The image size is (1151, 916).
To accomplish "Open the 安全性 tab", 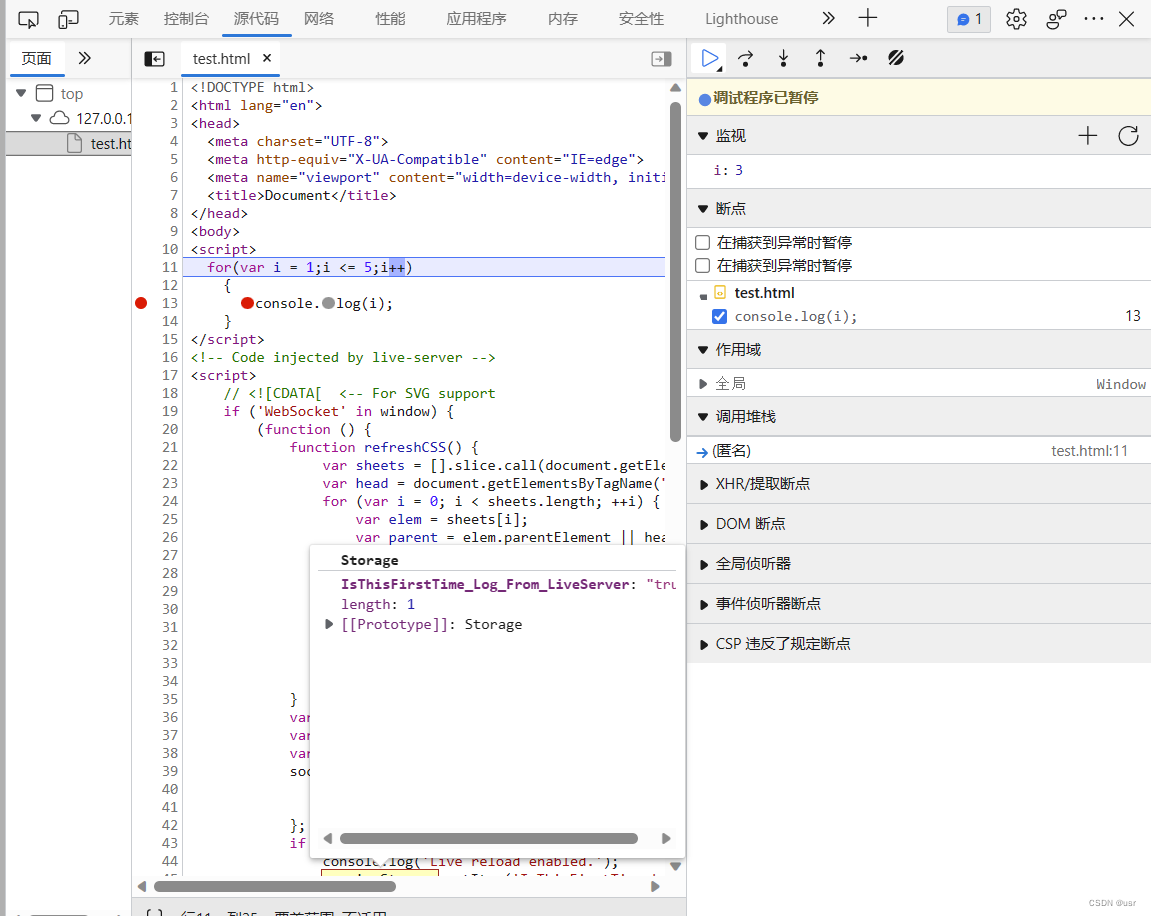I will pyautogui.click(x=641, y=19).
